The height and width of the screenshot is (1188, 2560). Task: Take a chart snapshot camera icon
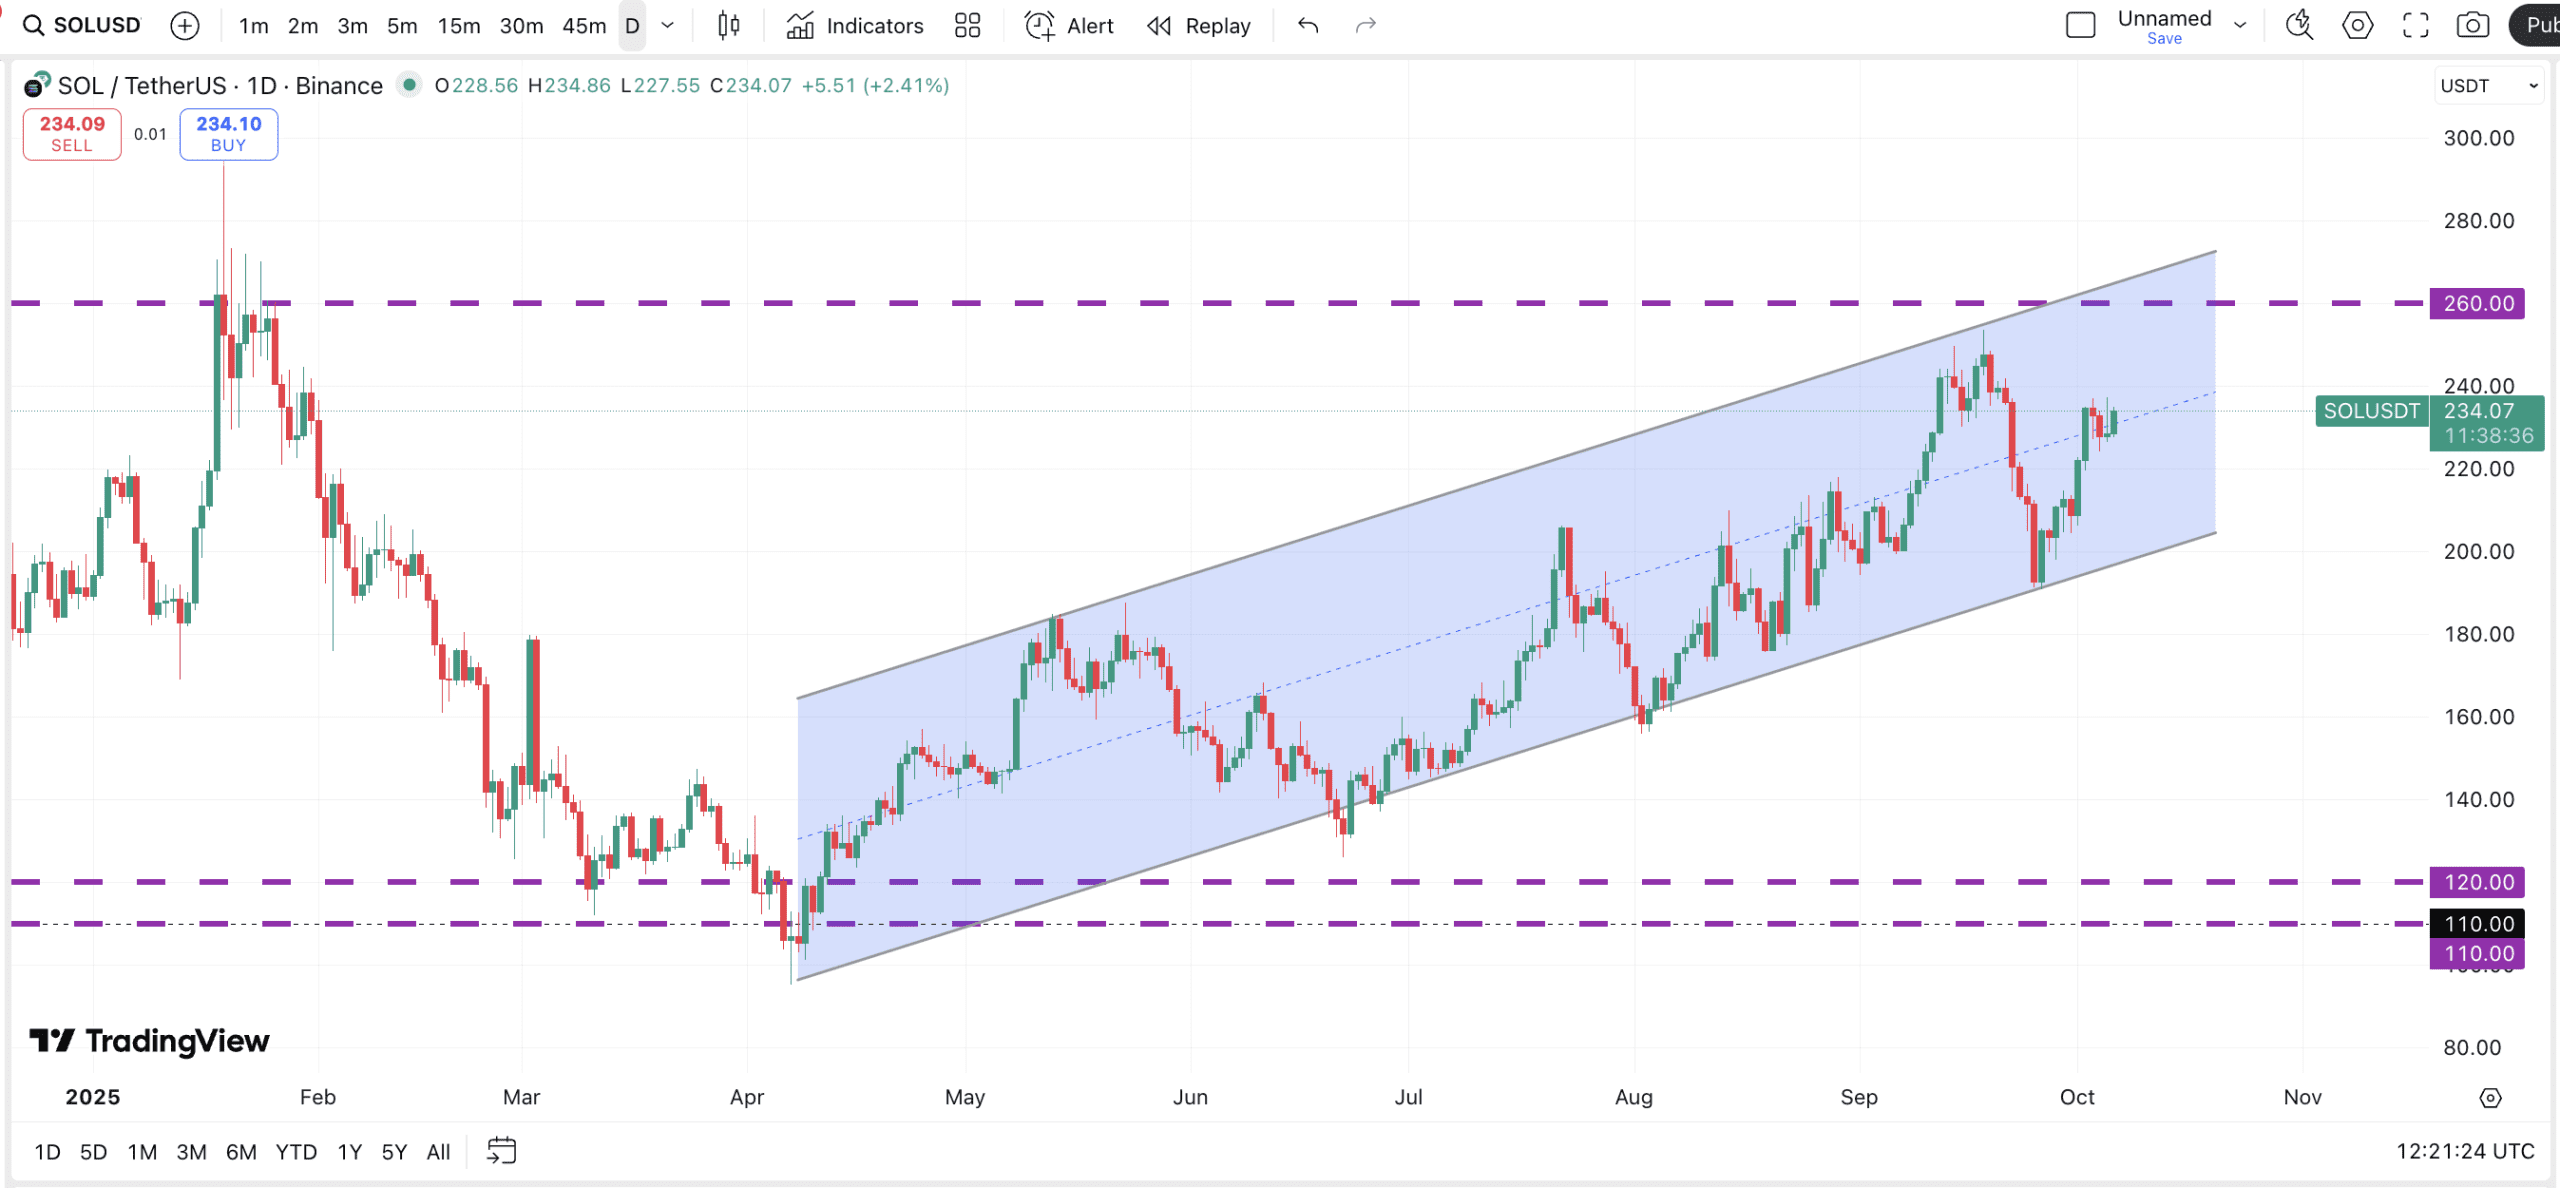pyautogui.click(x=2472, y=26)
